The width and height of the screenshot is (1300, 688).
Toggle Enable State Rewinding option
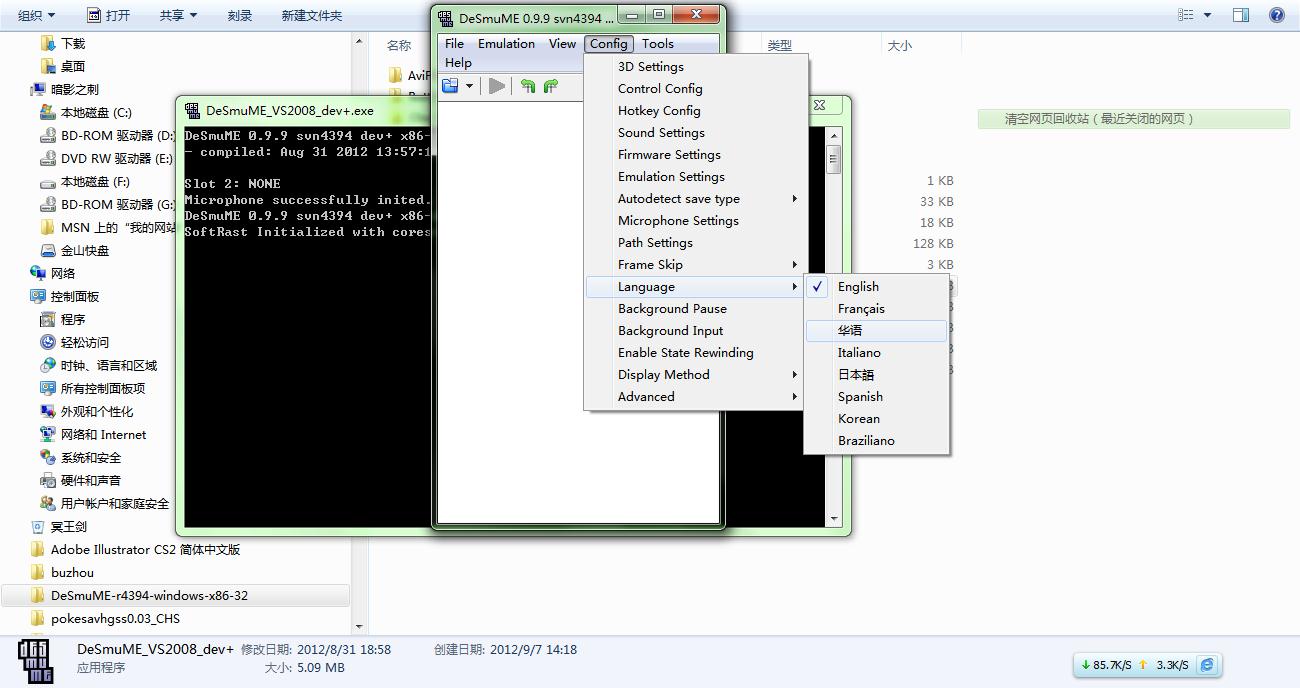[696, 353]
